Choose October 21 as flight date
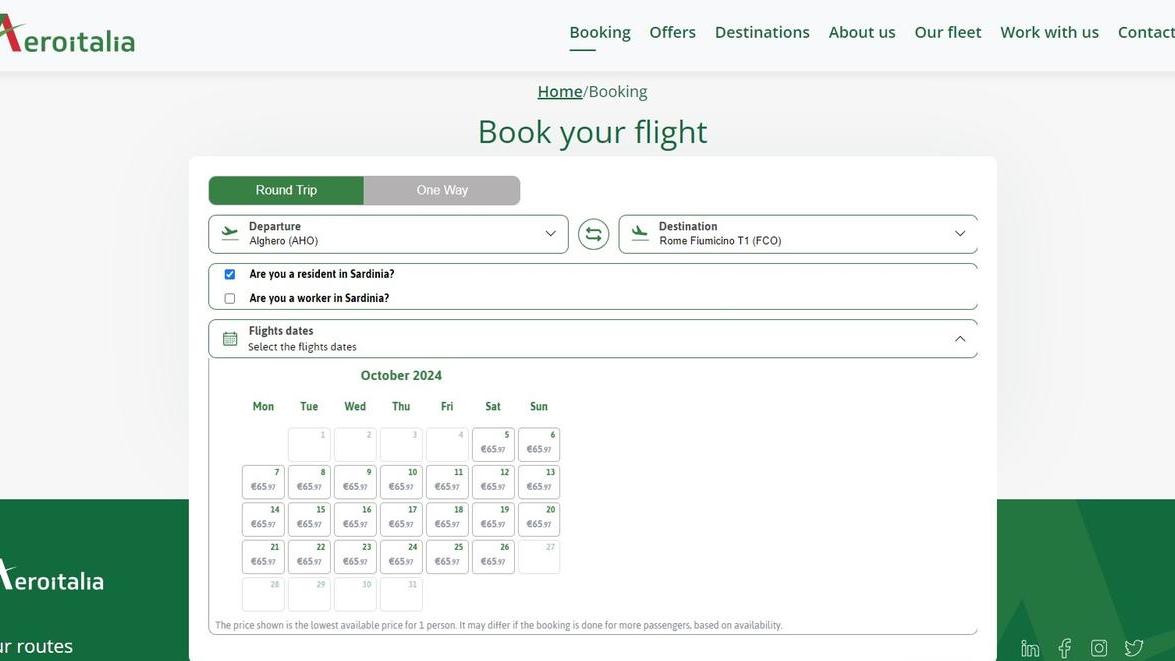 click(x=263, y=557)
